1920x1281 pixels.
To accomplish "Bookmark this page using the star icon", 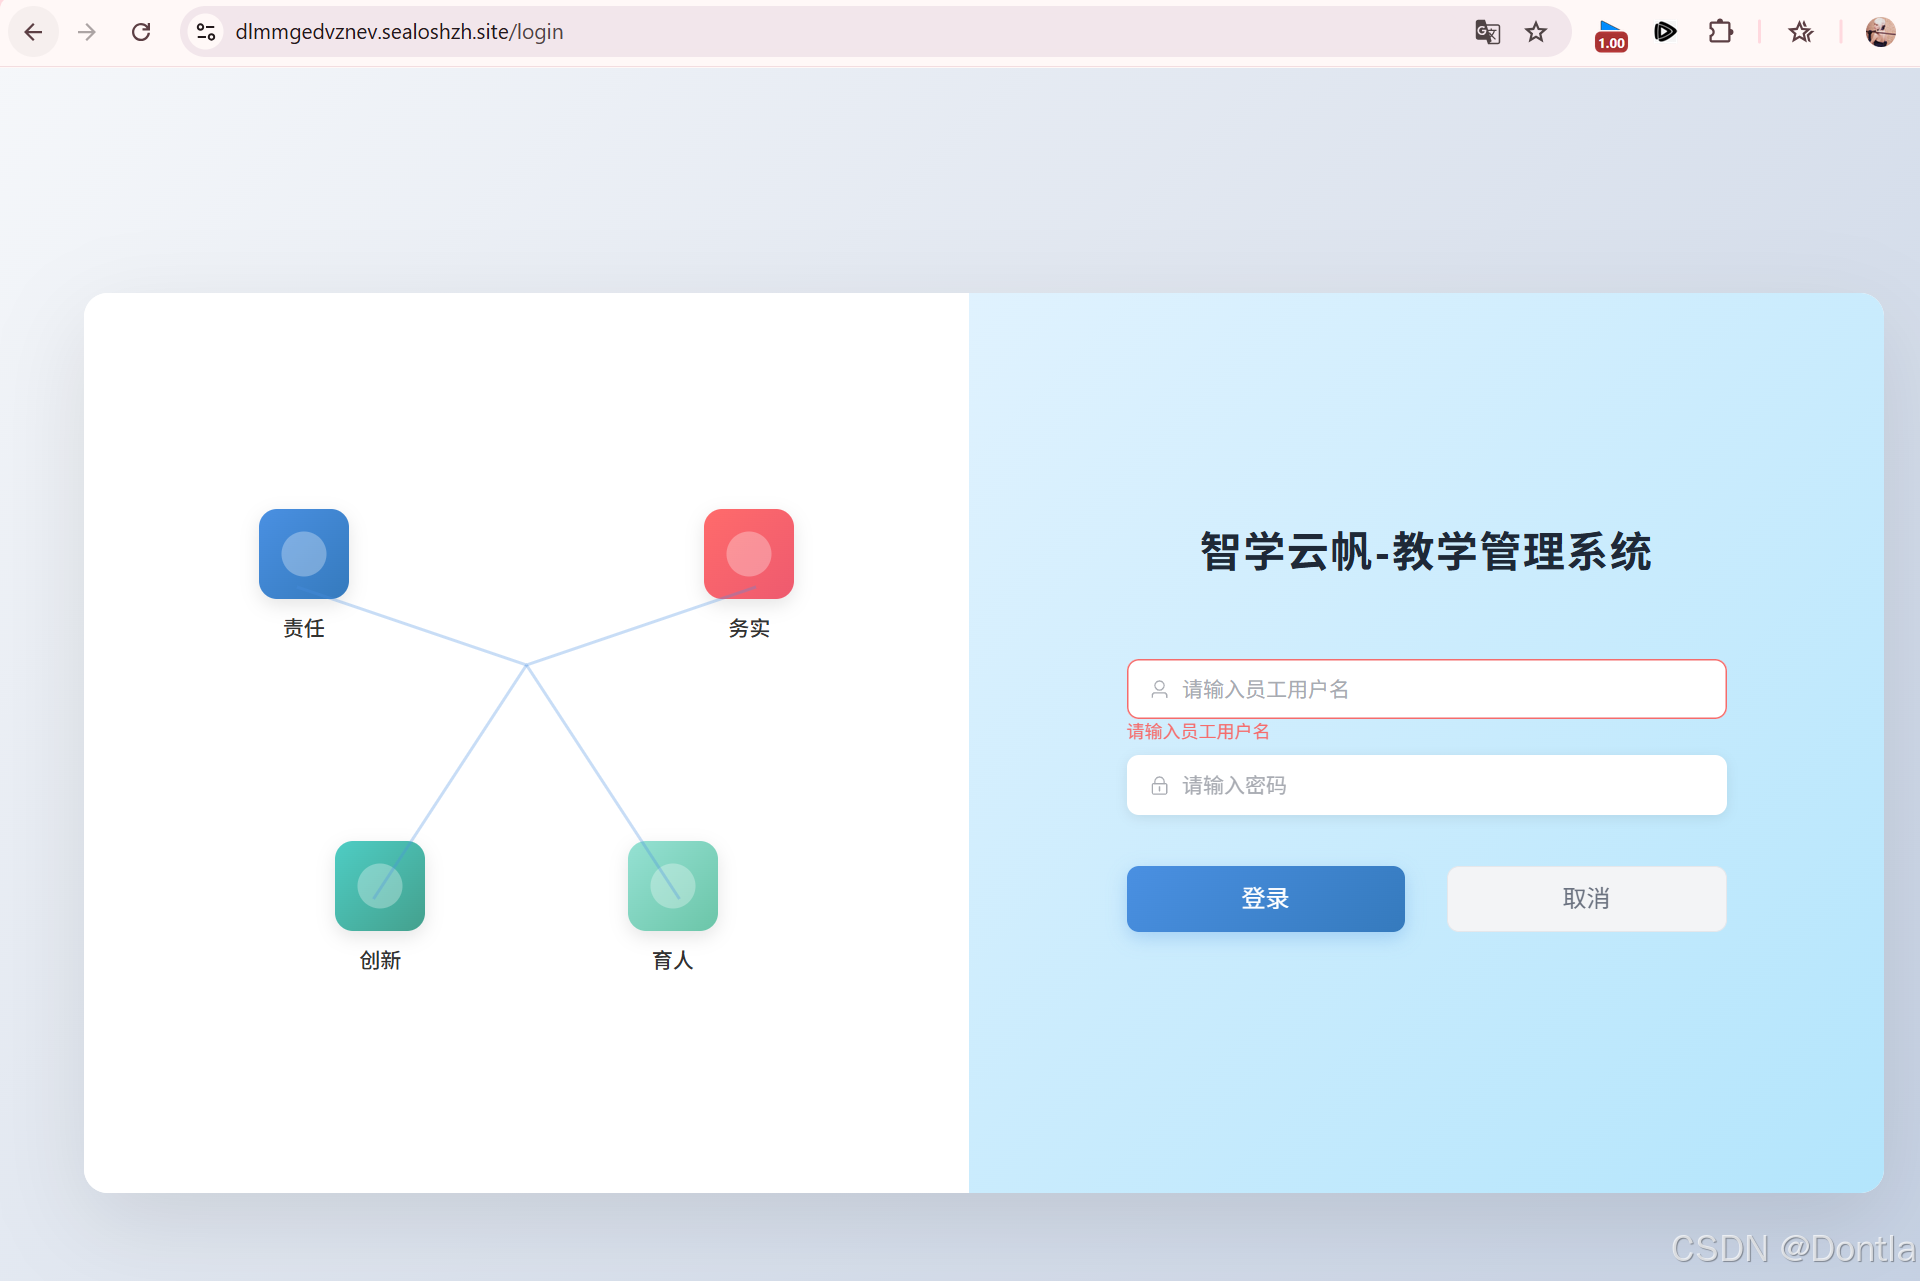I will pos(1537,32).
